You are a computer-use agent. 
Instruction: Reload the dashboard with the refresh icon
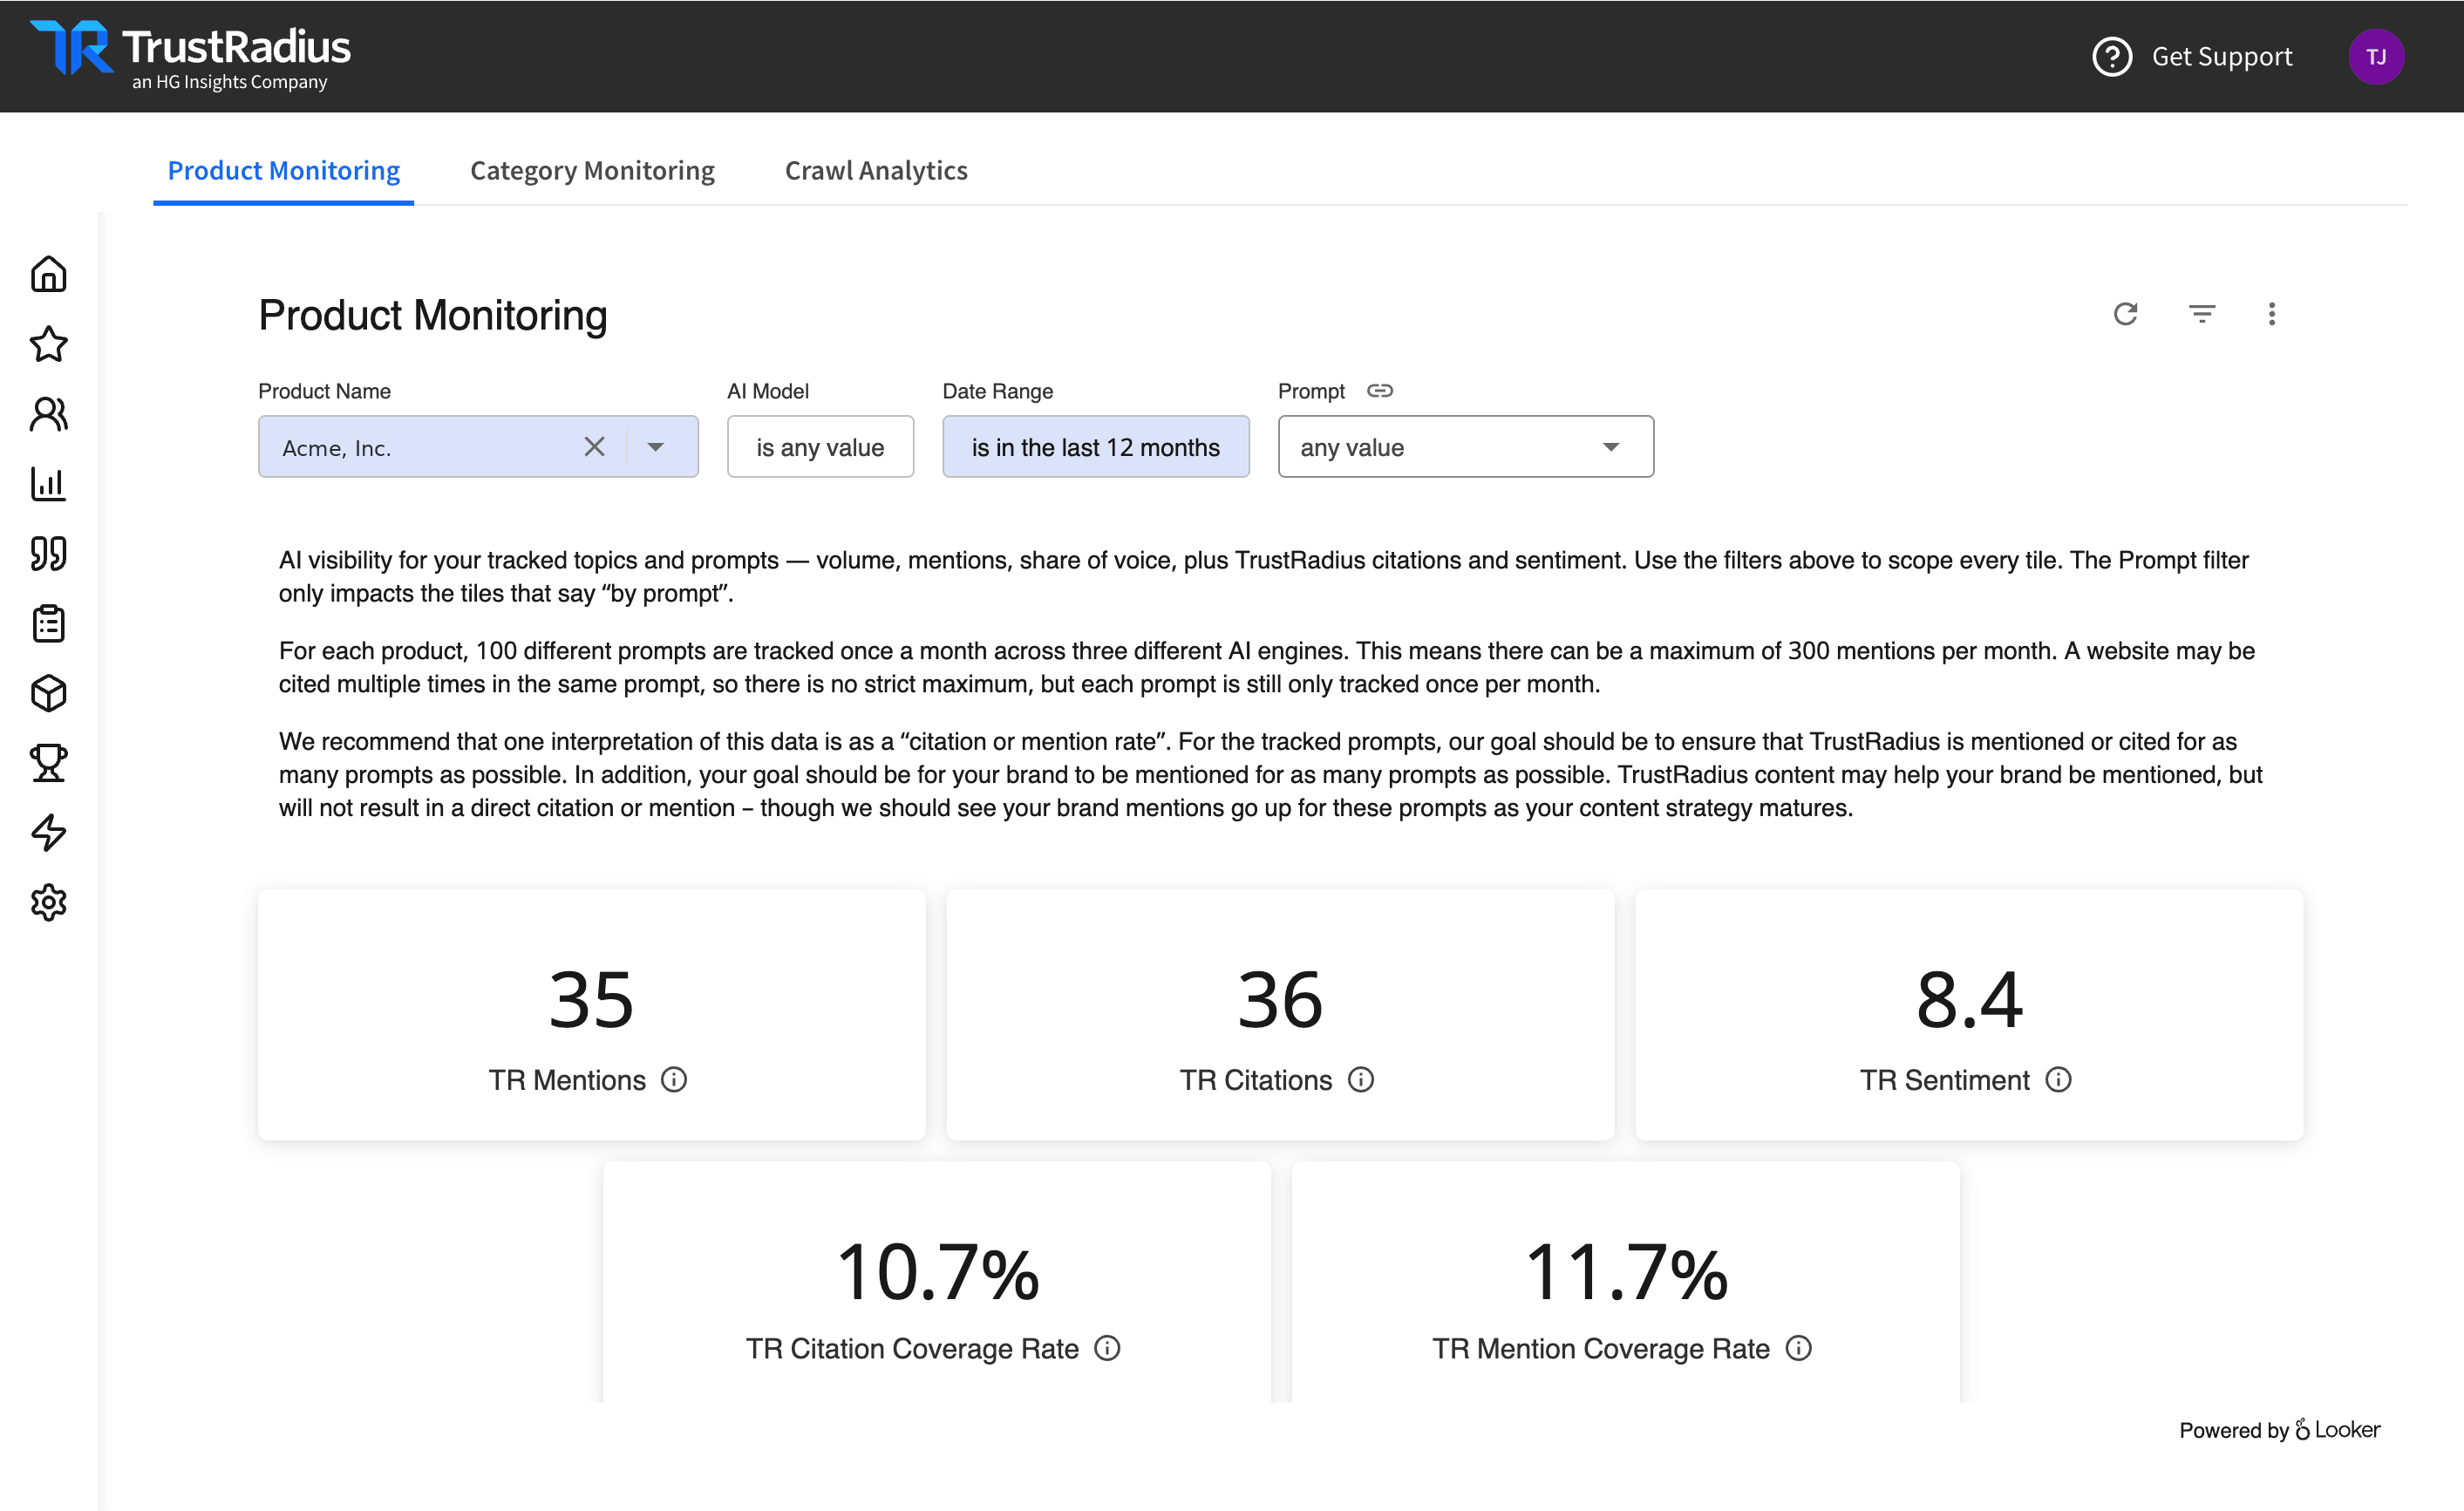coord(2125,314)
